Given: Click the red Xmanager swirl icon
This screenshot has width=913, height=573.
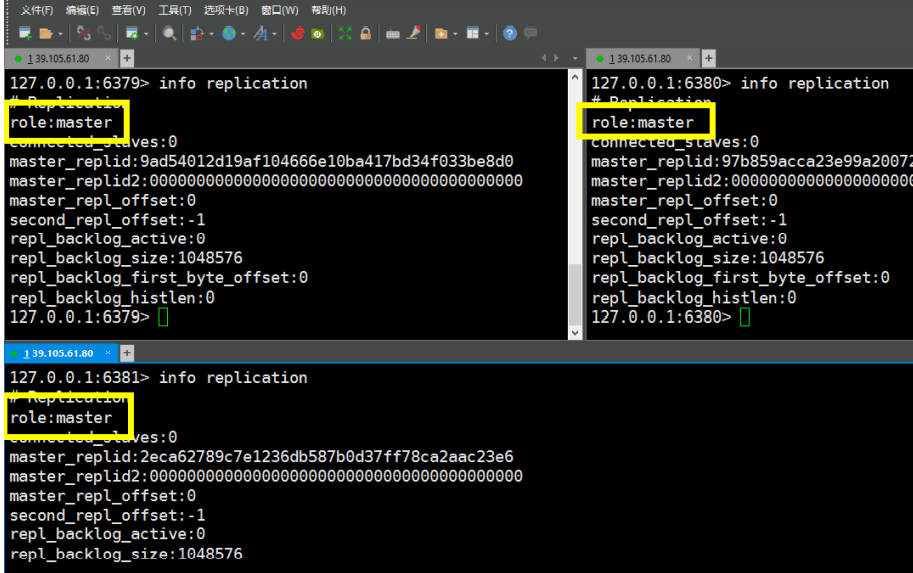Looking at the screenshot, I should point(298,34).
